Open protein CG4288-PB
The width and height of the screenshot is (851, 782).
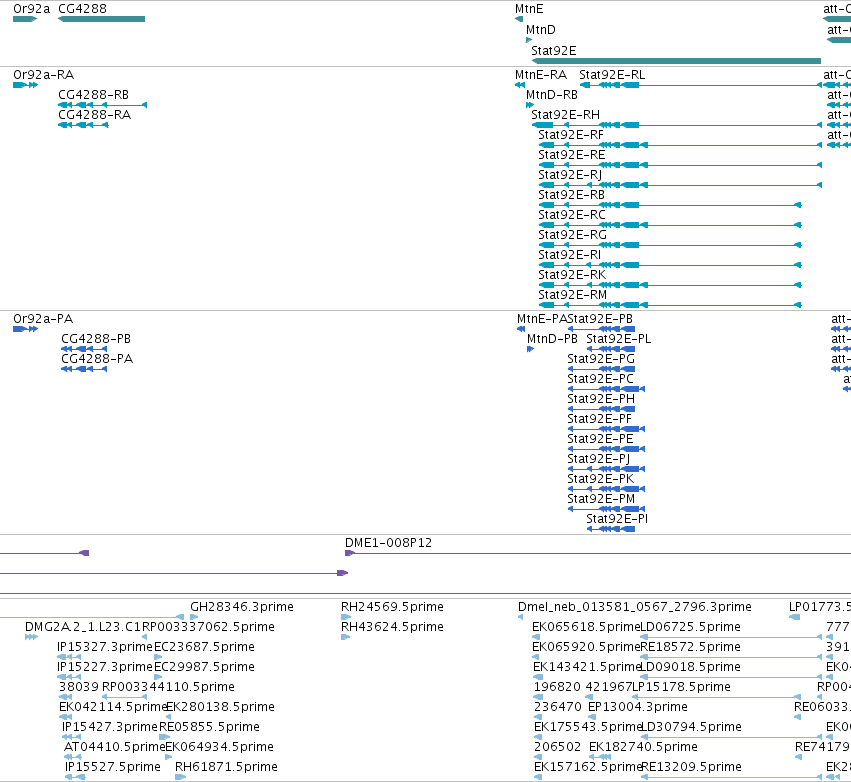(96, 339)
